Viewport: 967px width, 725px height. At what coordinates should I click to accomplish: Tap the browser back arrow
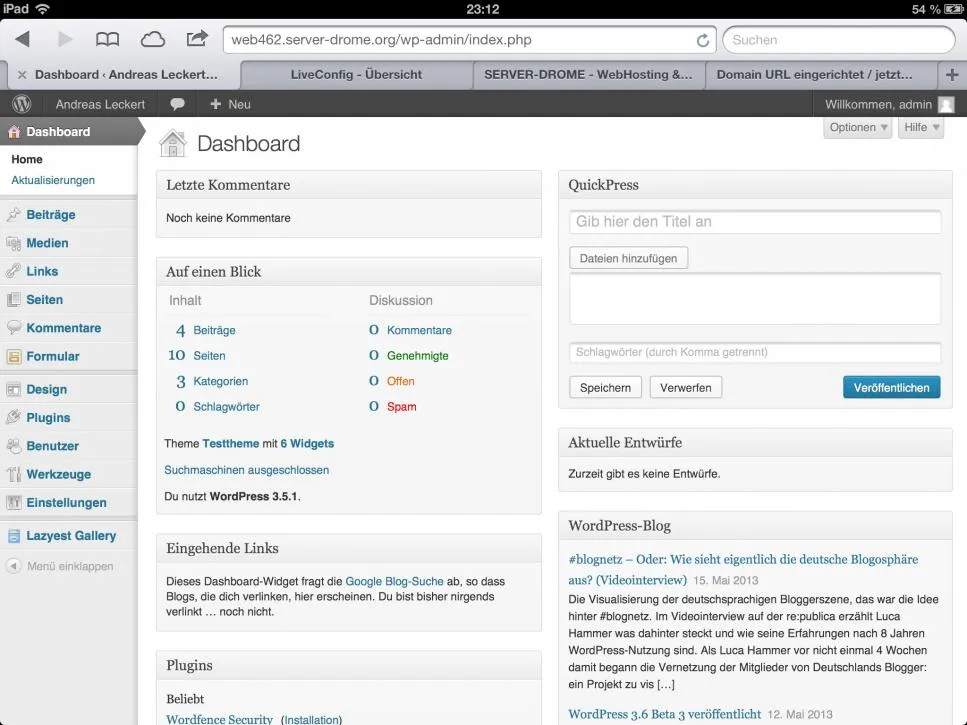coord(23,39)
